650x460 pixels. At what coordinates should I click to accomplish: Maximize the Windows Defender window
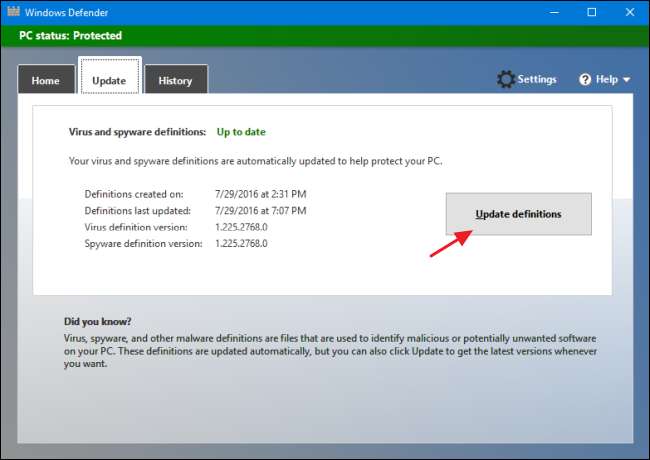click(592, 12)
